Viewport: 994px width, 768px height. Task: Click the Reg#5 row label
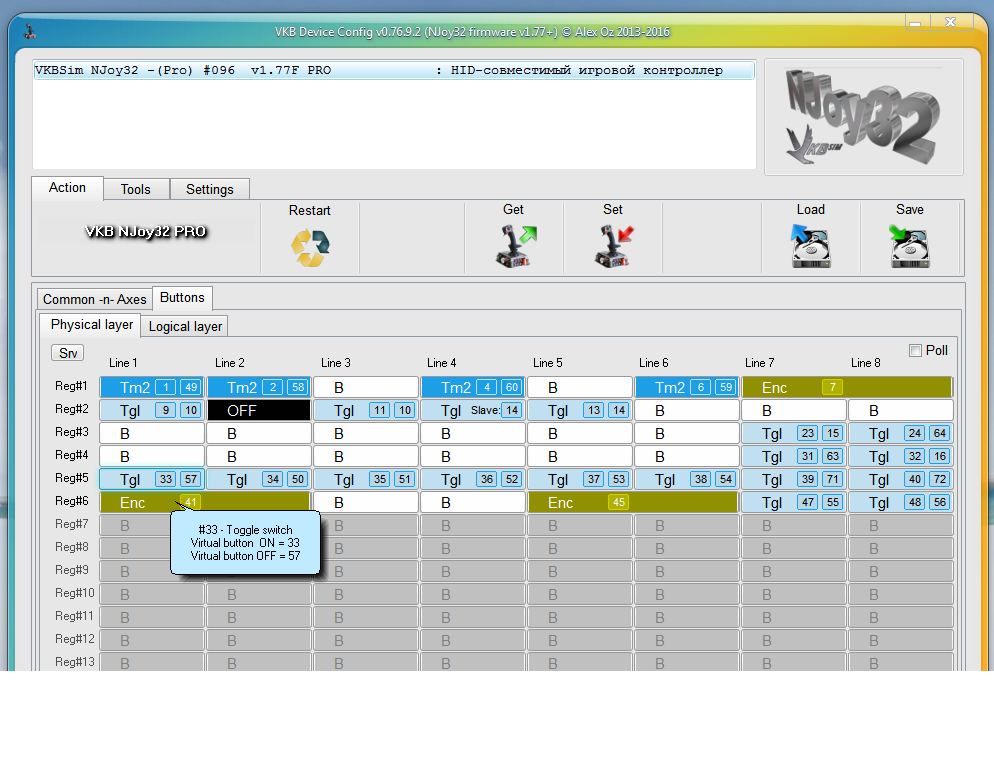coord(72,478)
